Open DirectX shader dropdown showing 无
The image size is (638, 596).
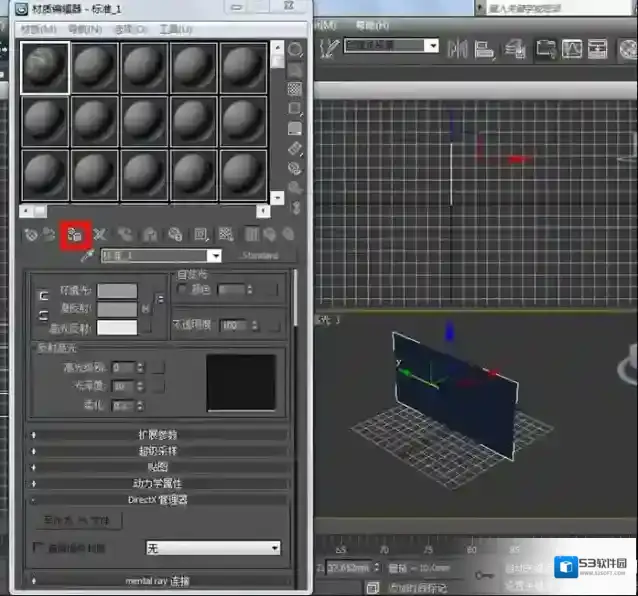coord(274,548)
